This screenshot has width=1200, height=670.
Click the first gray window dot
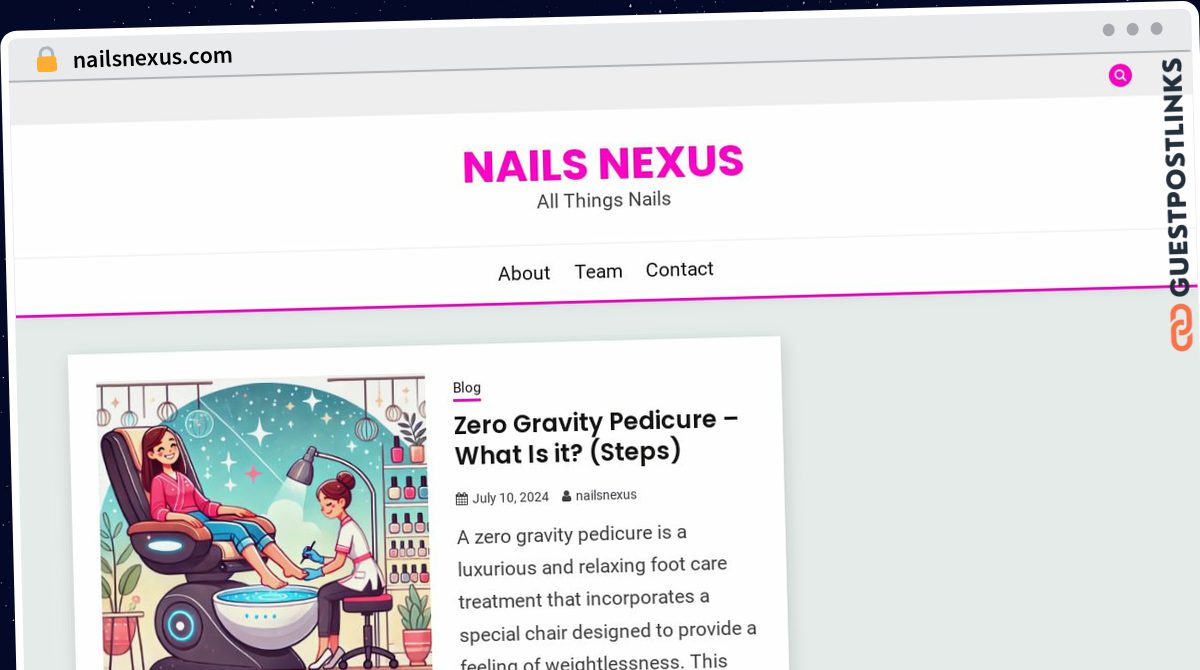coord(1108,30)
